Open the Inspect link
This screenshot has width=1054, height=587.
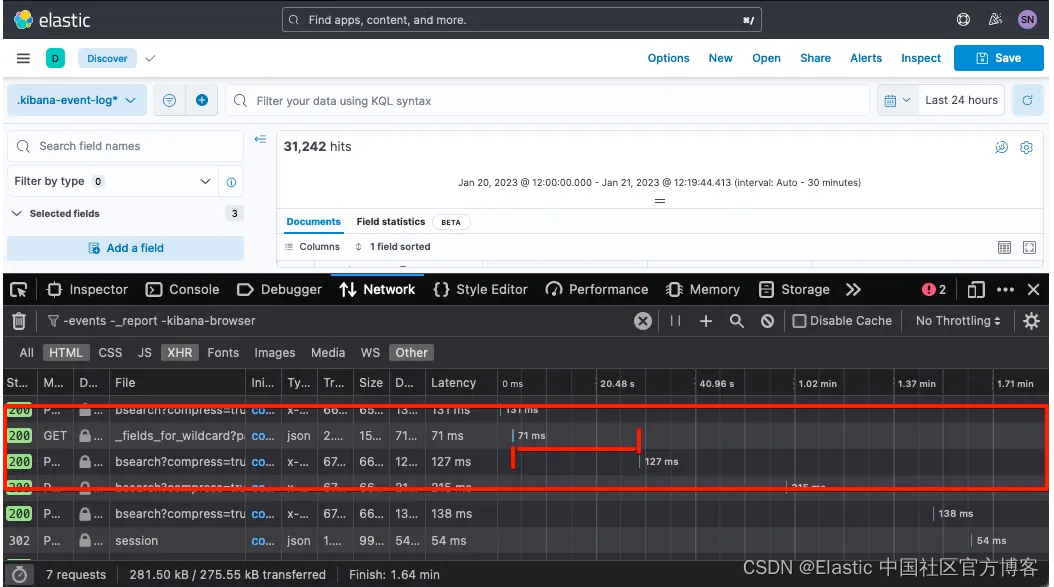920,58
